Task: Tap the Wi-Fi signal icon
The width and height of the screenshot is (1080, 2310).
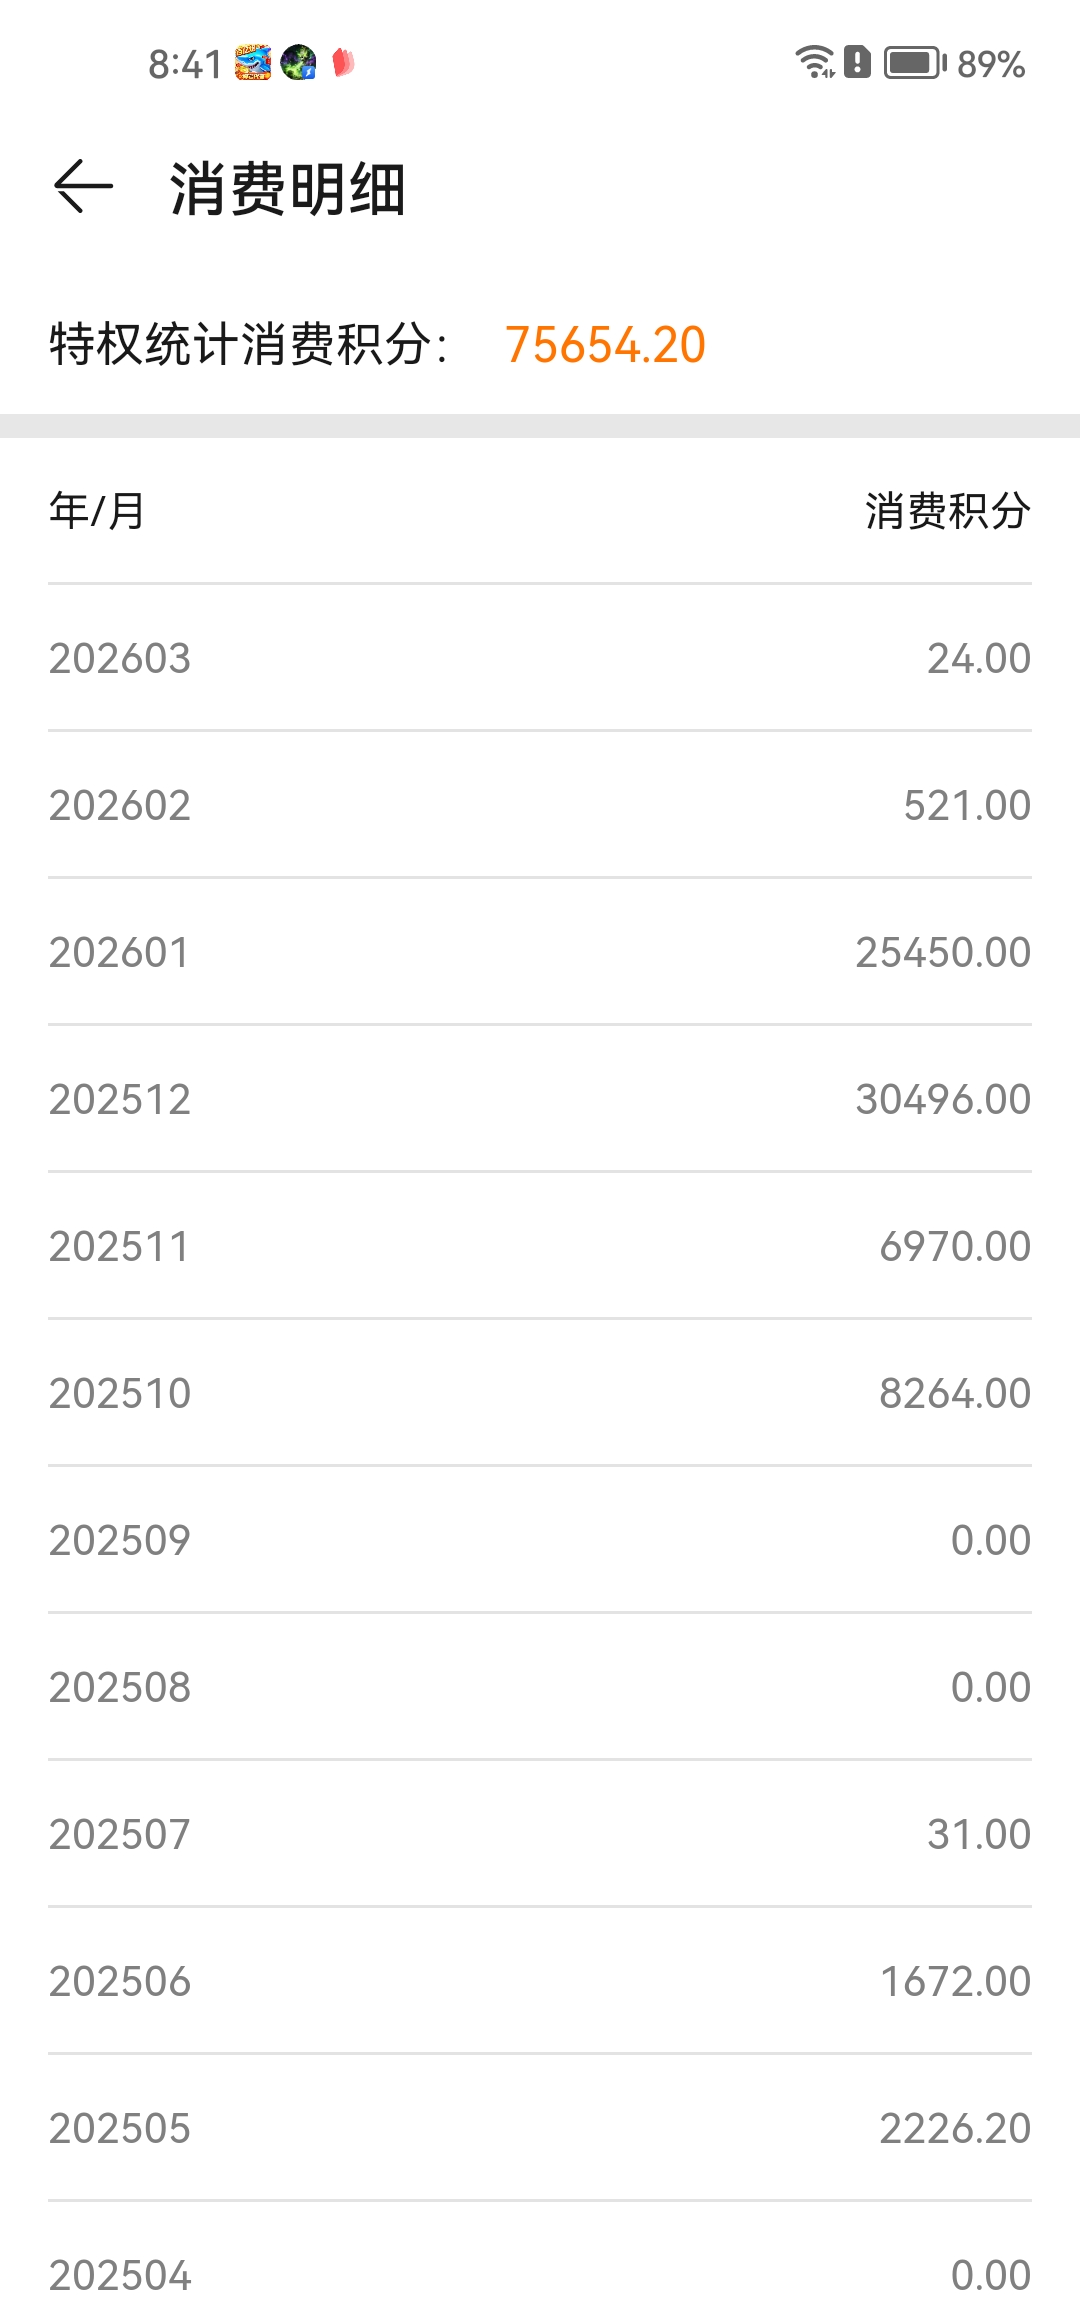Action: coord(815,62)
